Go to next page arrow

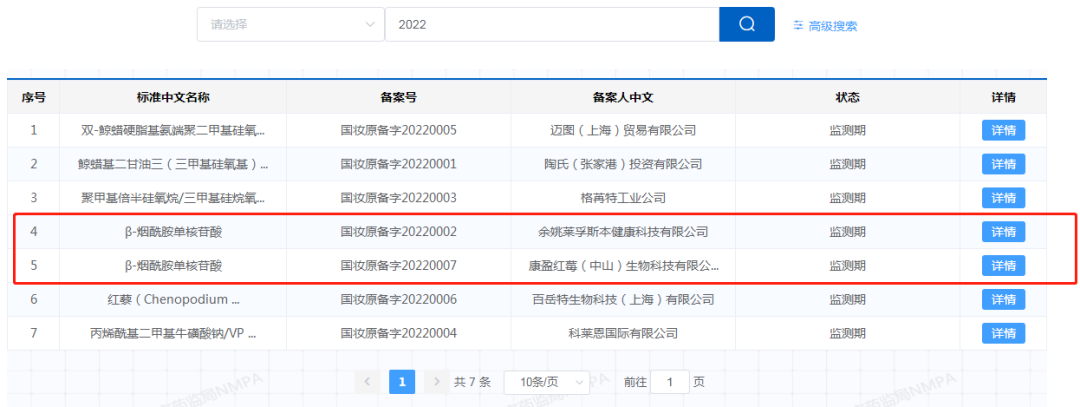tap(435, 381)
